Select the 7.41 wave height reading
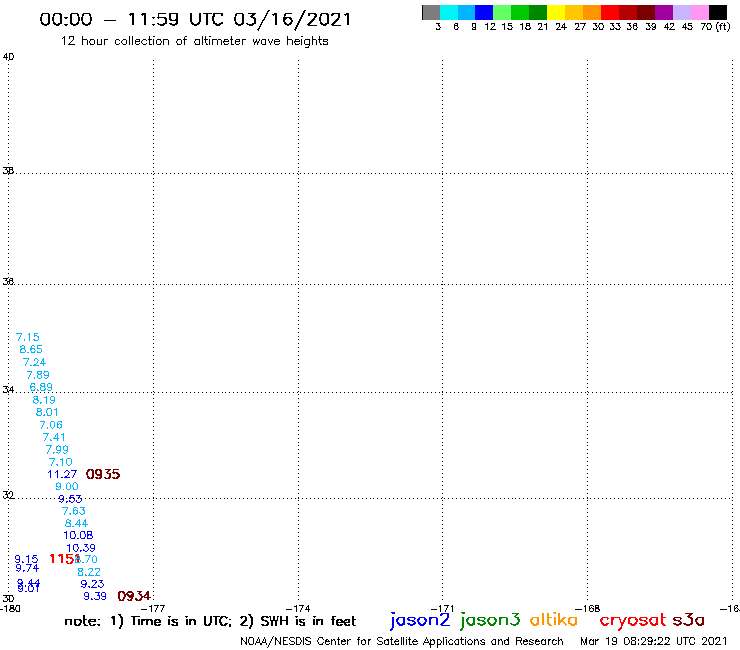The width and height of the screenshot is (740, 650). pos(54,438)
